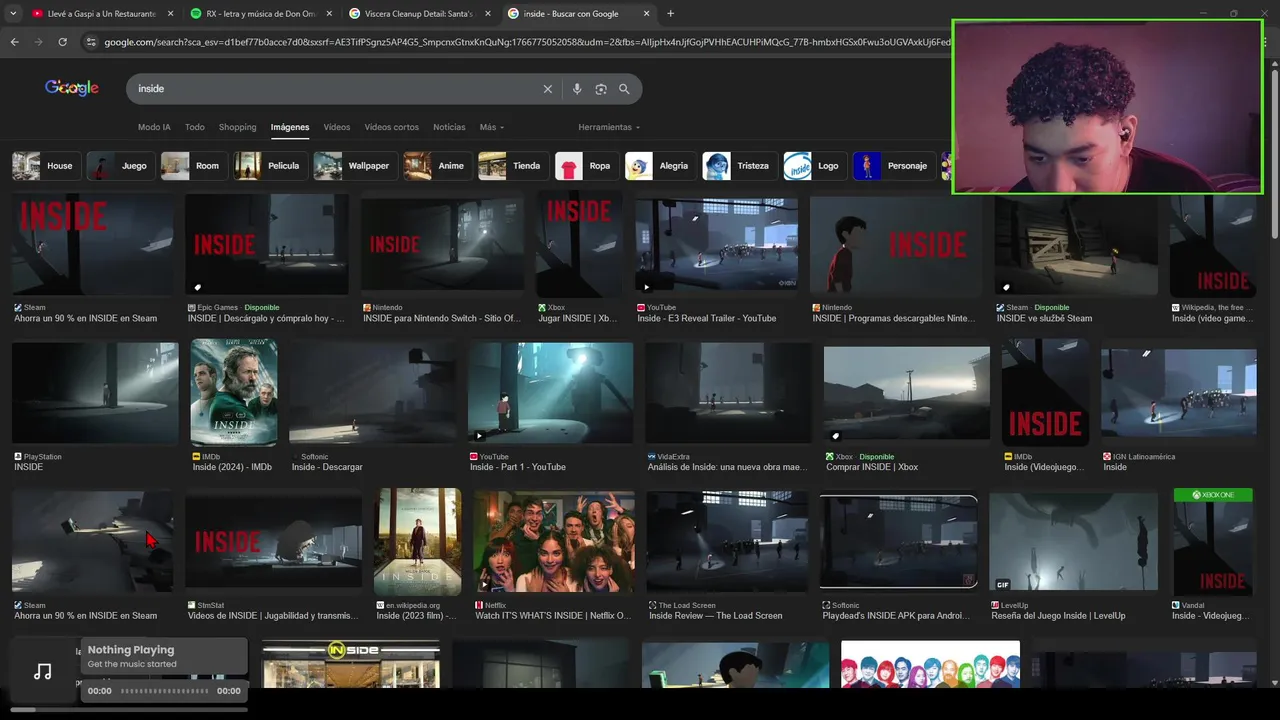
Task: Clear the search box with the X icon
Action: tap(548, 89)
